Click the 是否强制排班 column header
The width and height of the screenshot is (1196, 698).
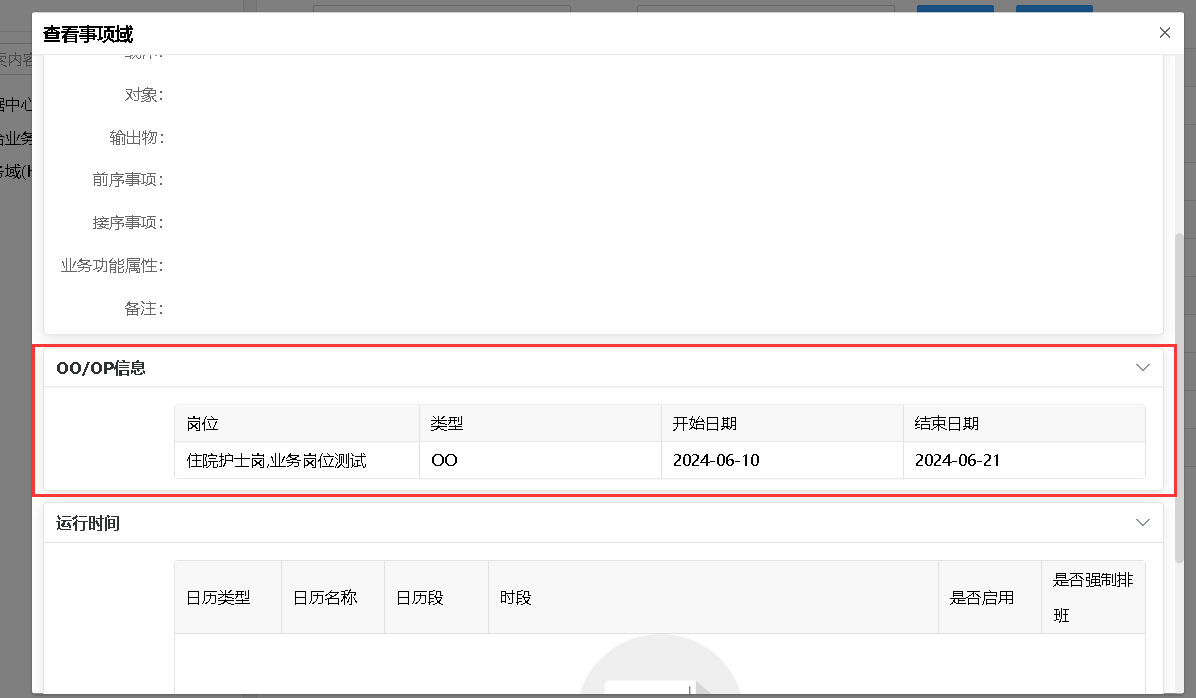(1092, 597)
